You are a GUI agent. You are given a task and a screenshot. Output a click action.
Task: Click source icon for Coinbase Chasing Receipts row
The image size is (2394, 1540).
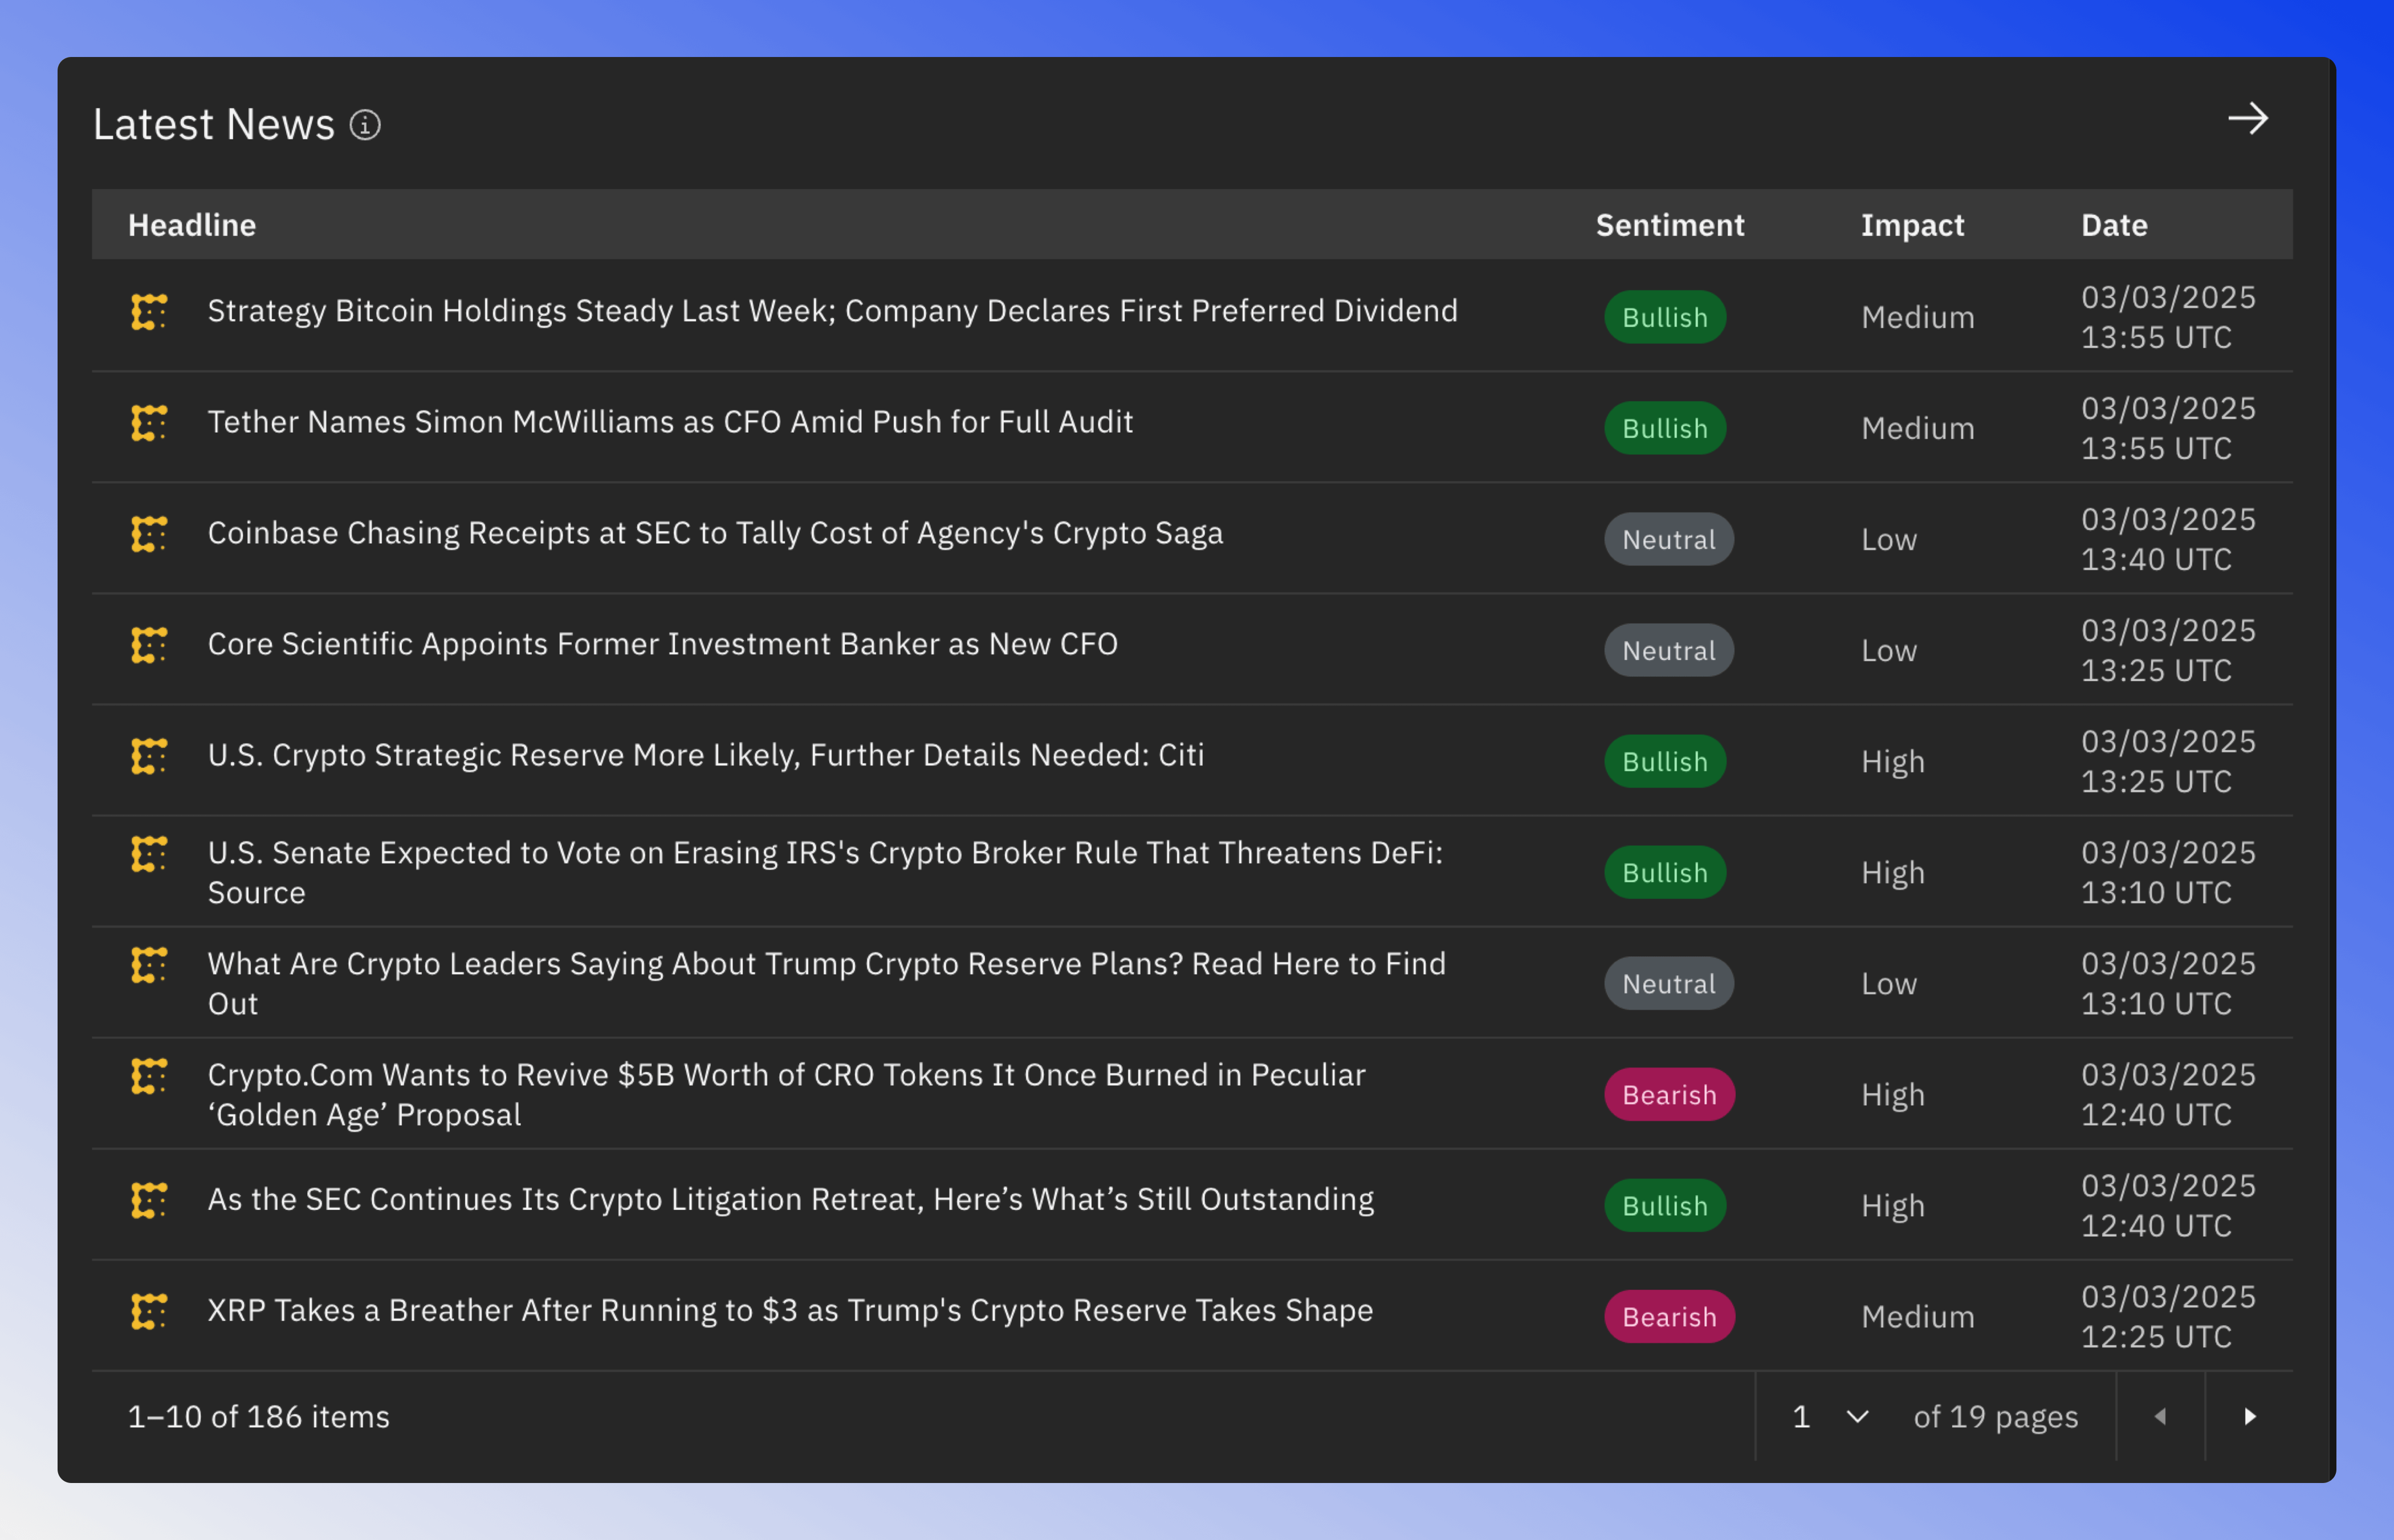pos(149,534)
